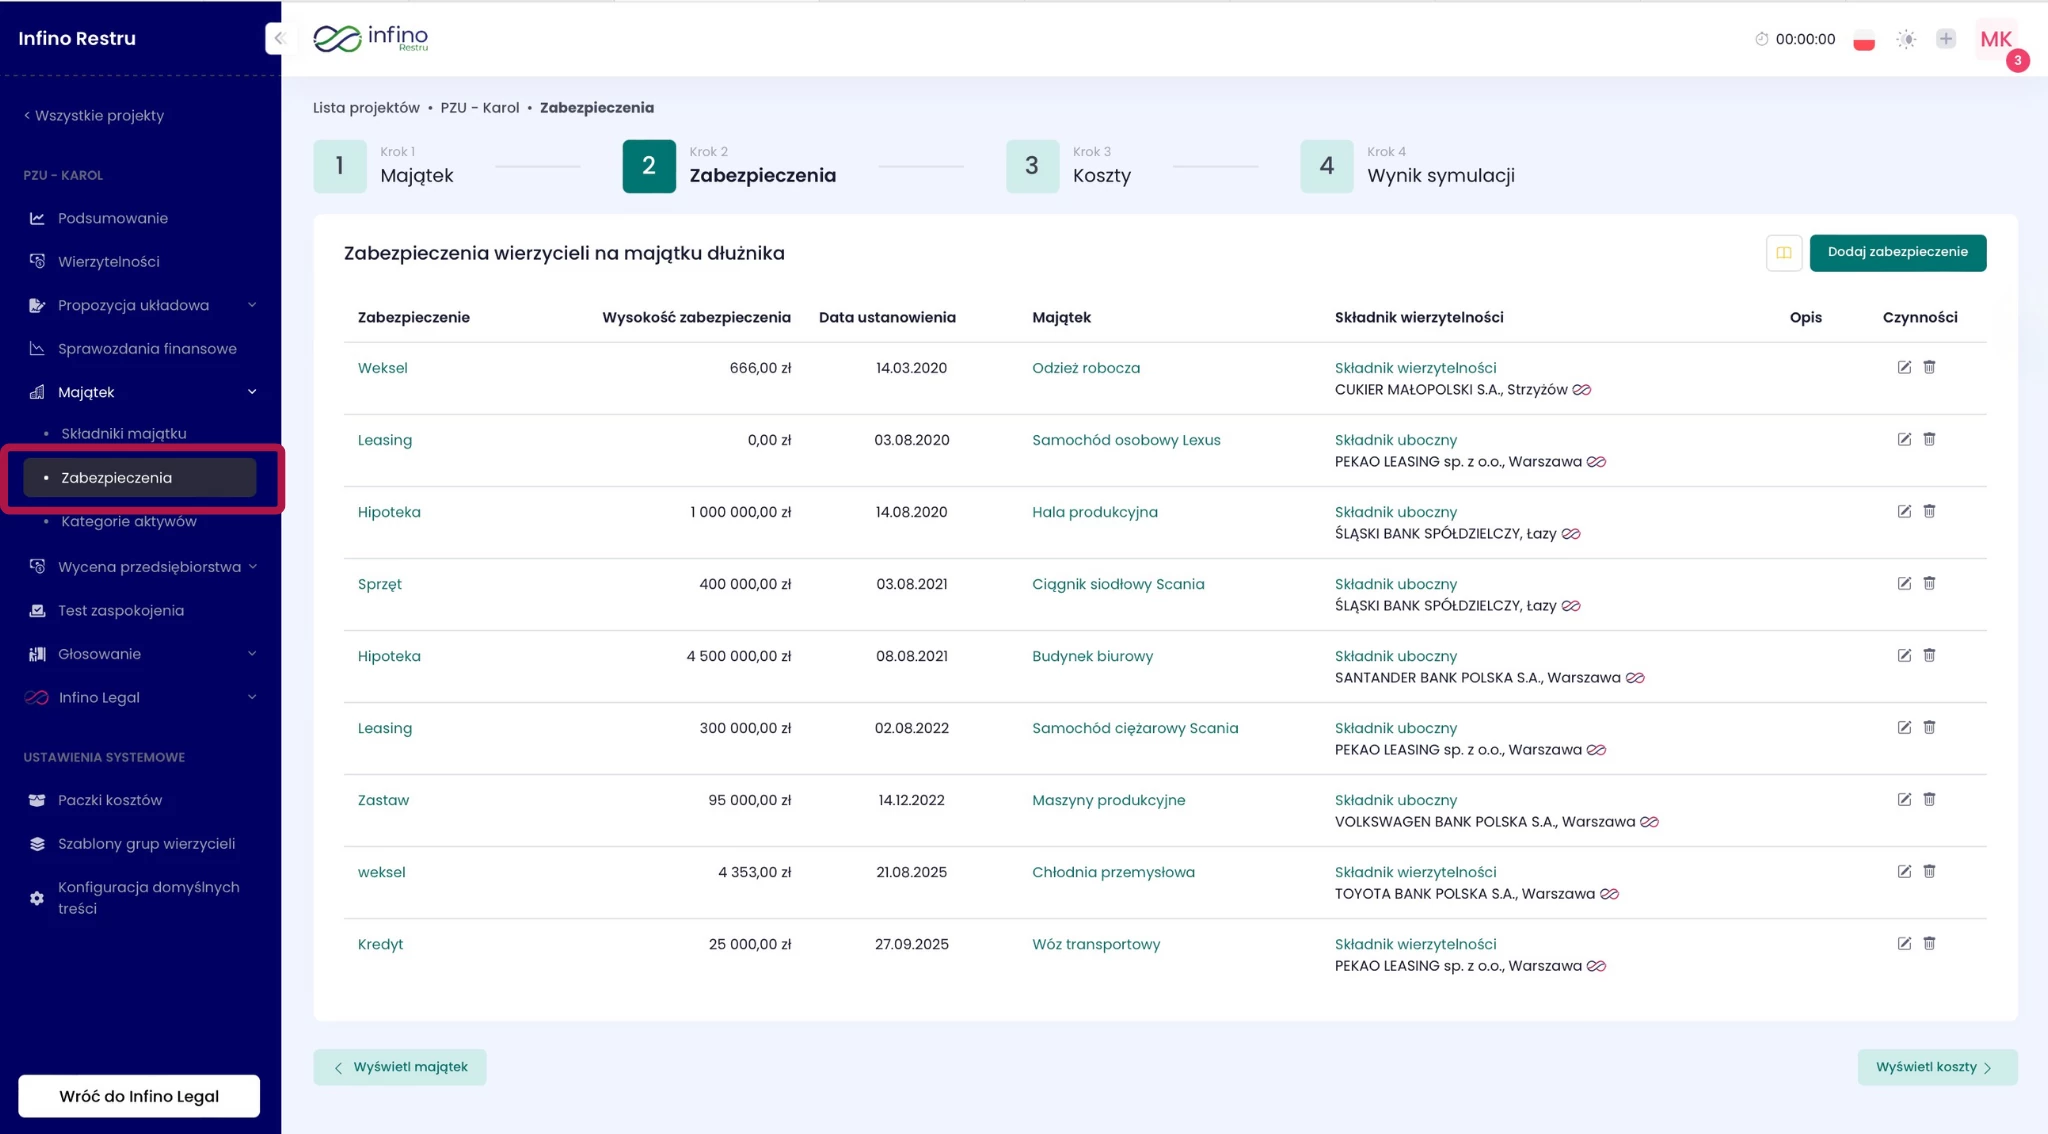Toggle light/dark theme sun icon

tap(1906, 39)
